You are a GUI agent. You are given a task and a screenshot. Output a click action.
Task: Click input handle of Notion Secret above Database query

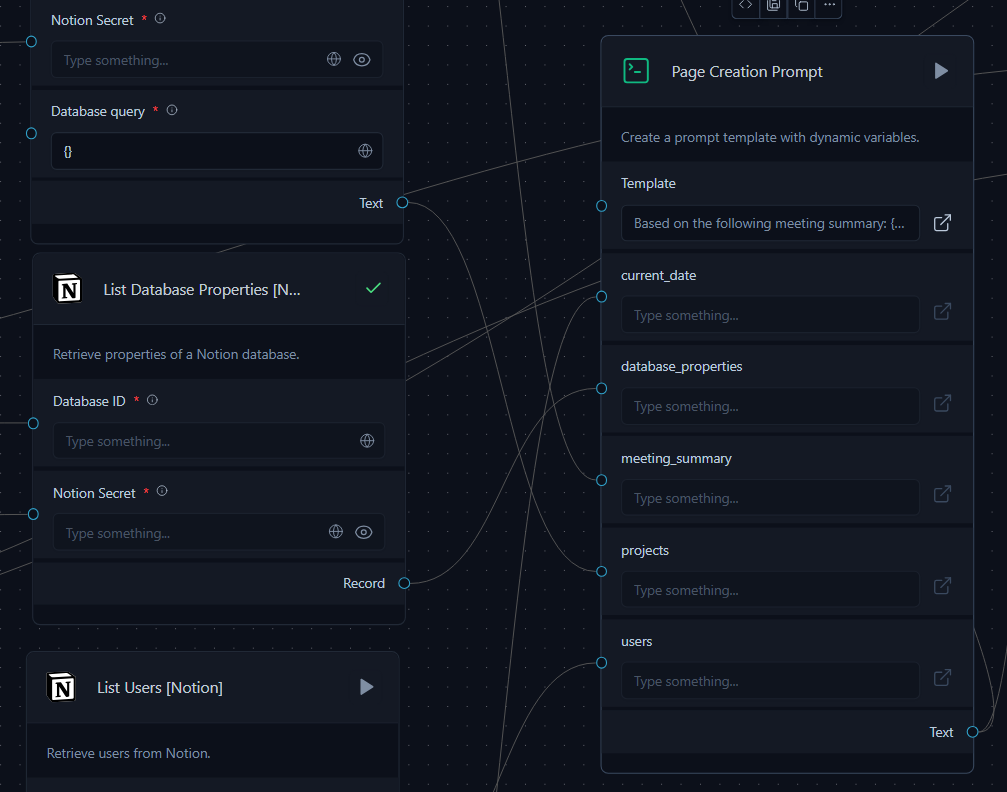coord(31,42)
